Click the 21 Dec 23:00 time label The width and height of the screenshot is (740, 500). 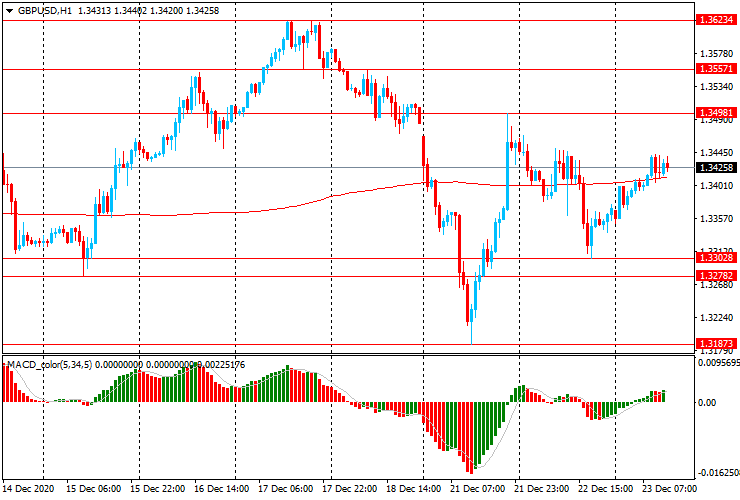[x=542, y=488]
